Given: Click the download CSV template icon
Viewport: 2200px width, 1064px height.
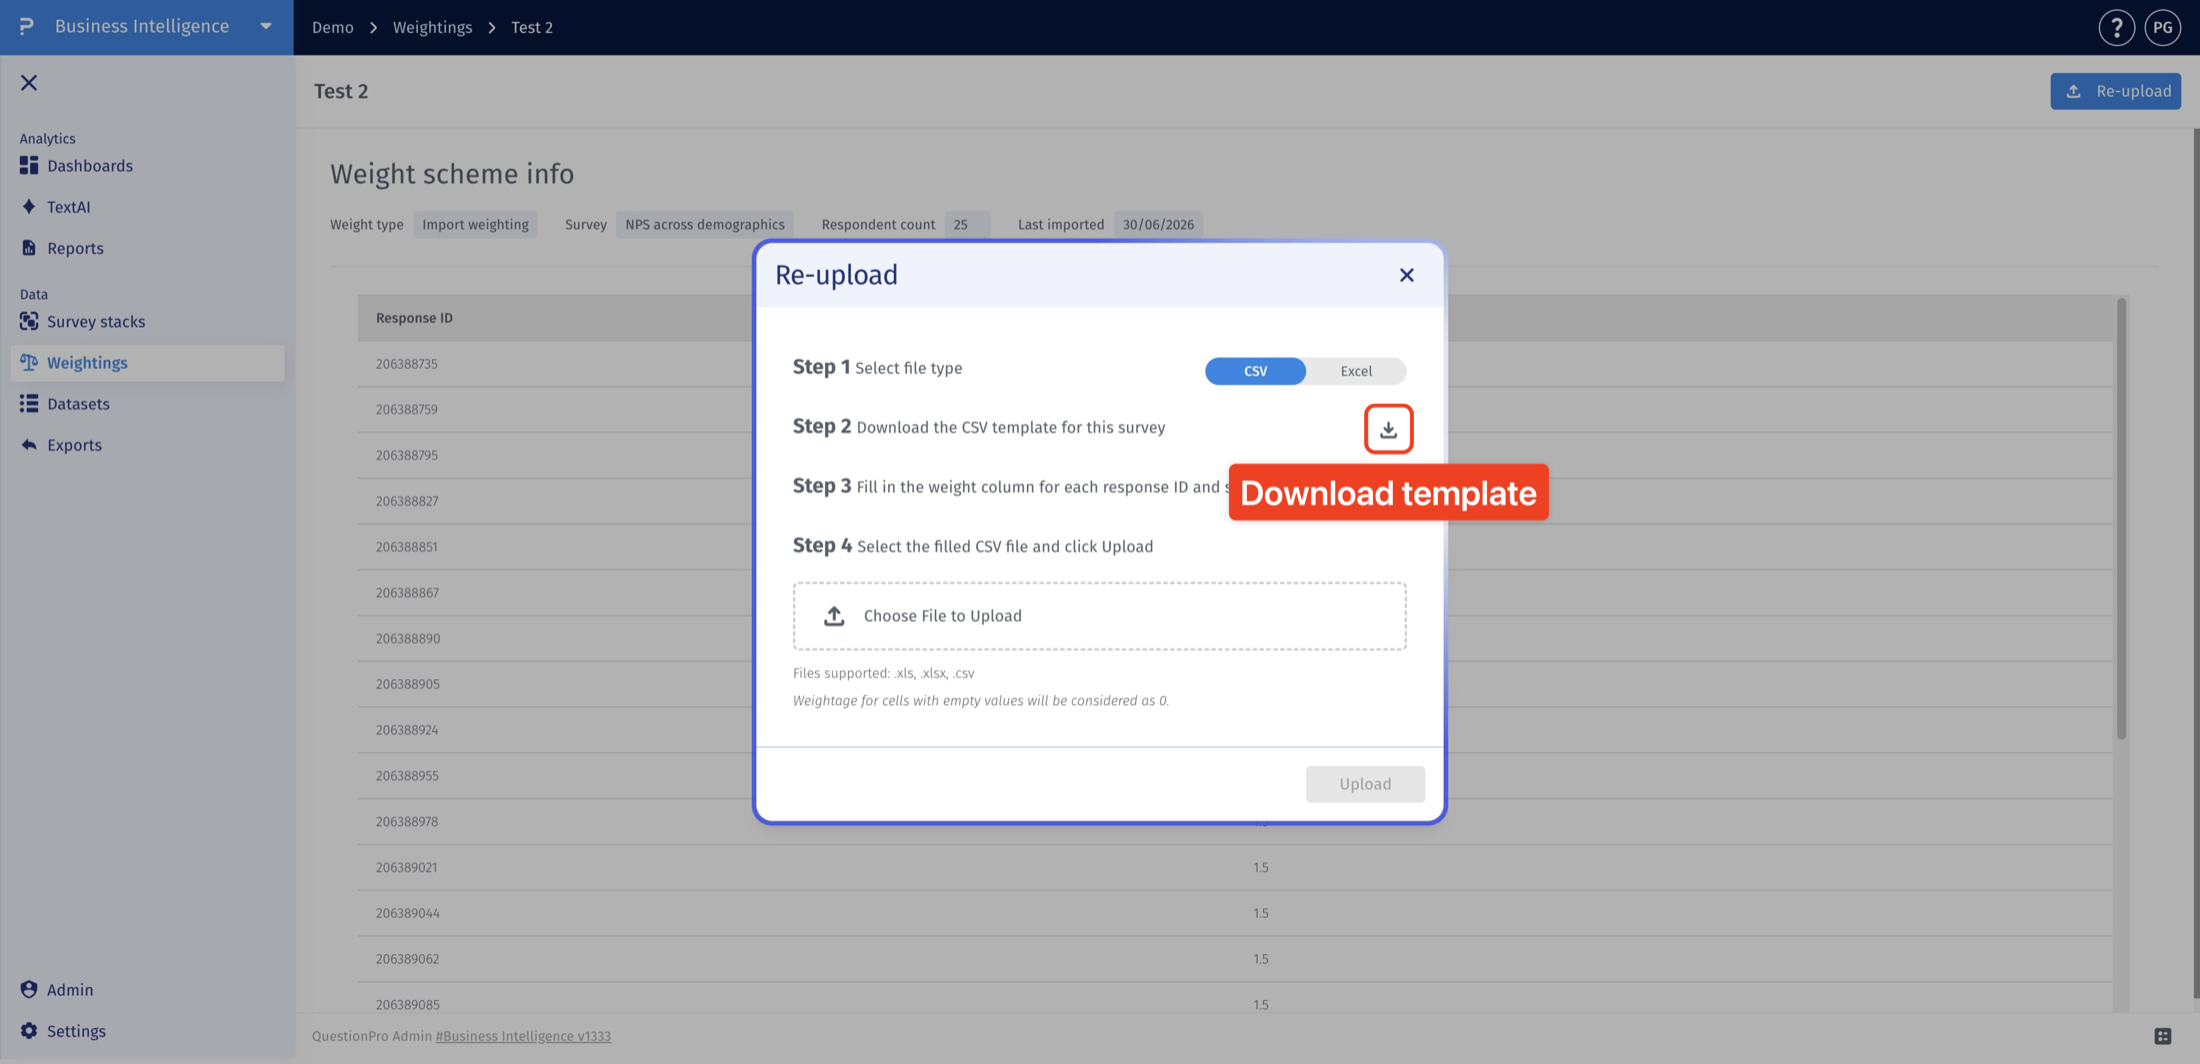Looking at the screenshot, I should [1388, 429].
